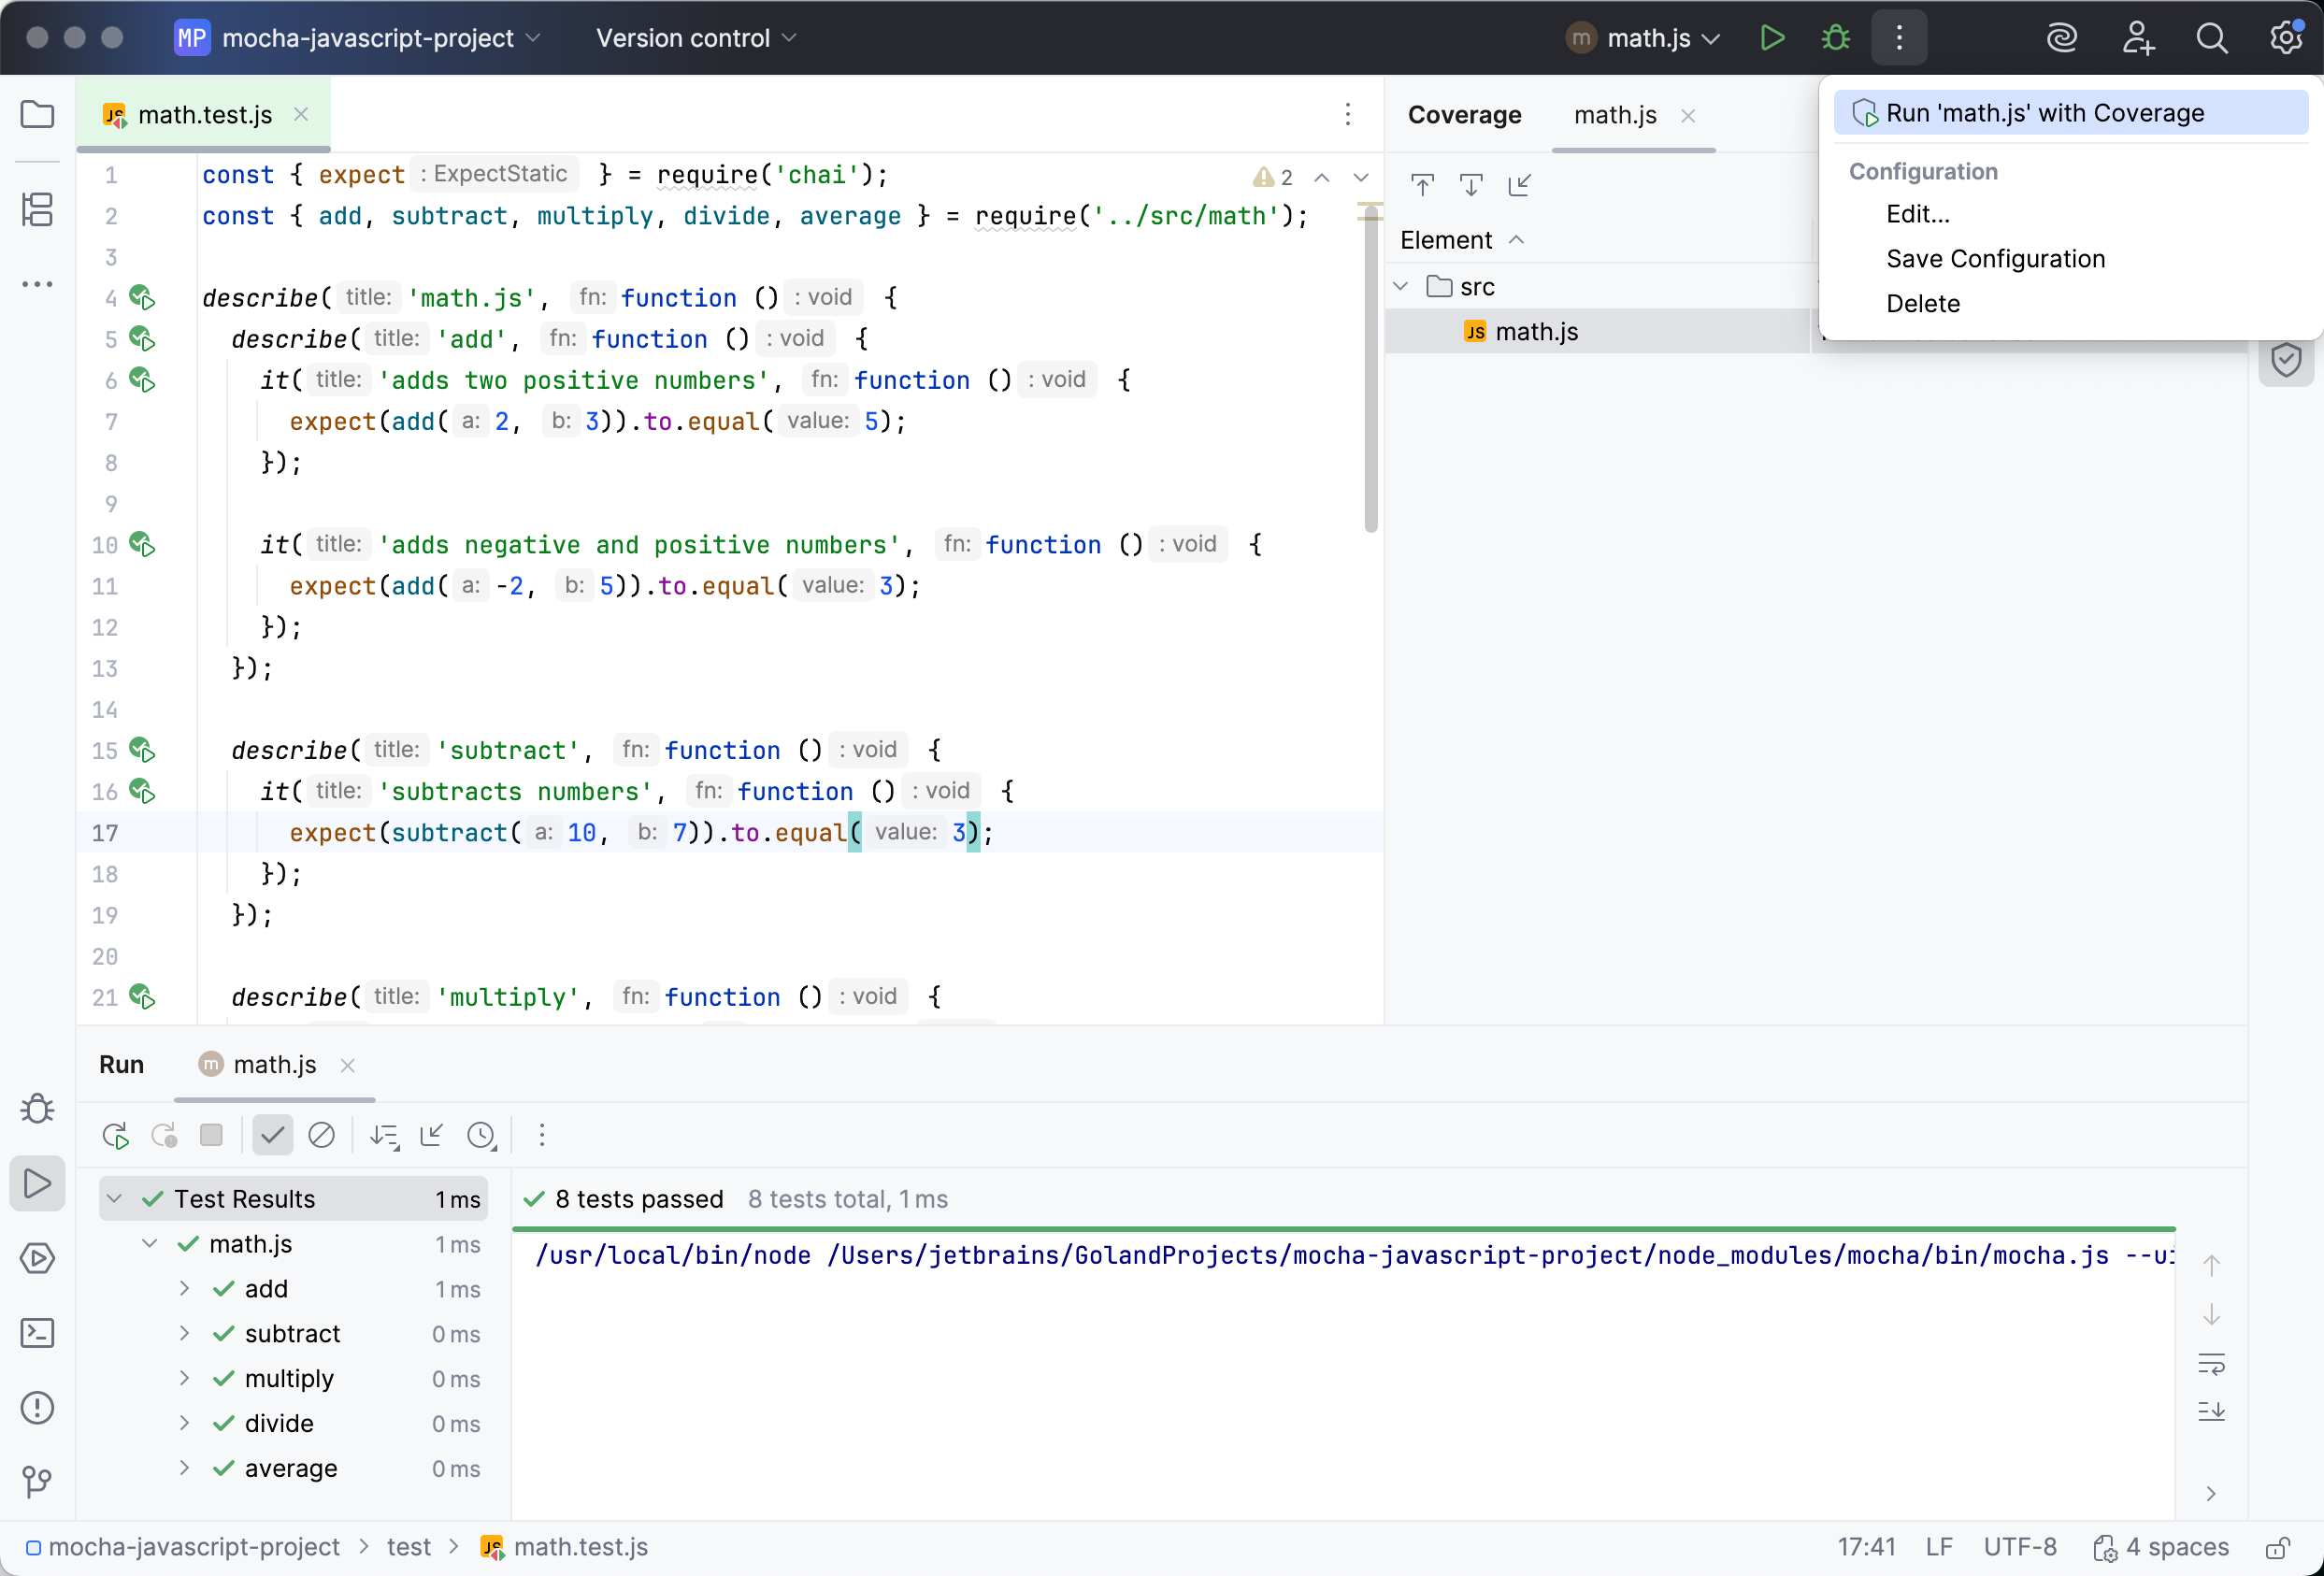
Task: Expand the 'subtract' test group
Action: pyautogui.click(x=184, y=1334)
